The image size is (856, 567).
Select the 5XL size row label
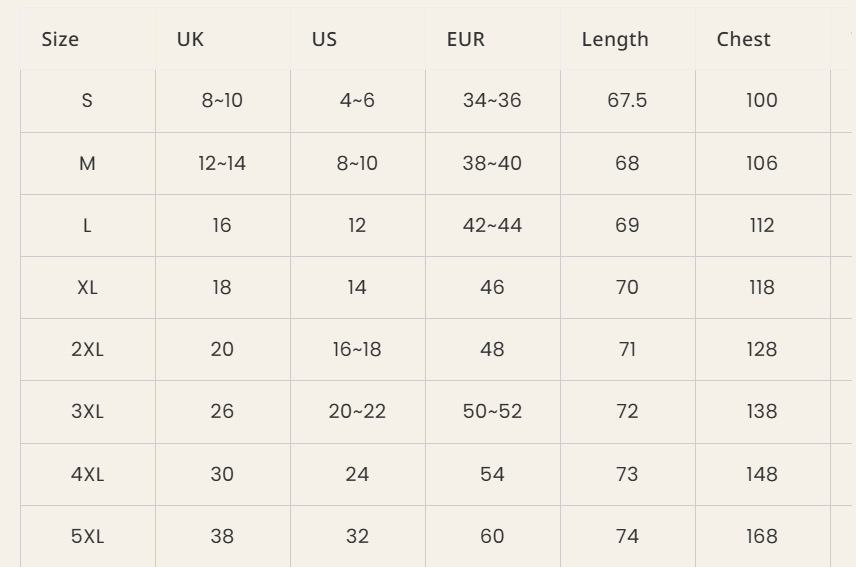click(87, 536)
